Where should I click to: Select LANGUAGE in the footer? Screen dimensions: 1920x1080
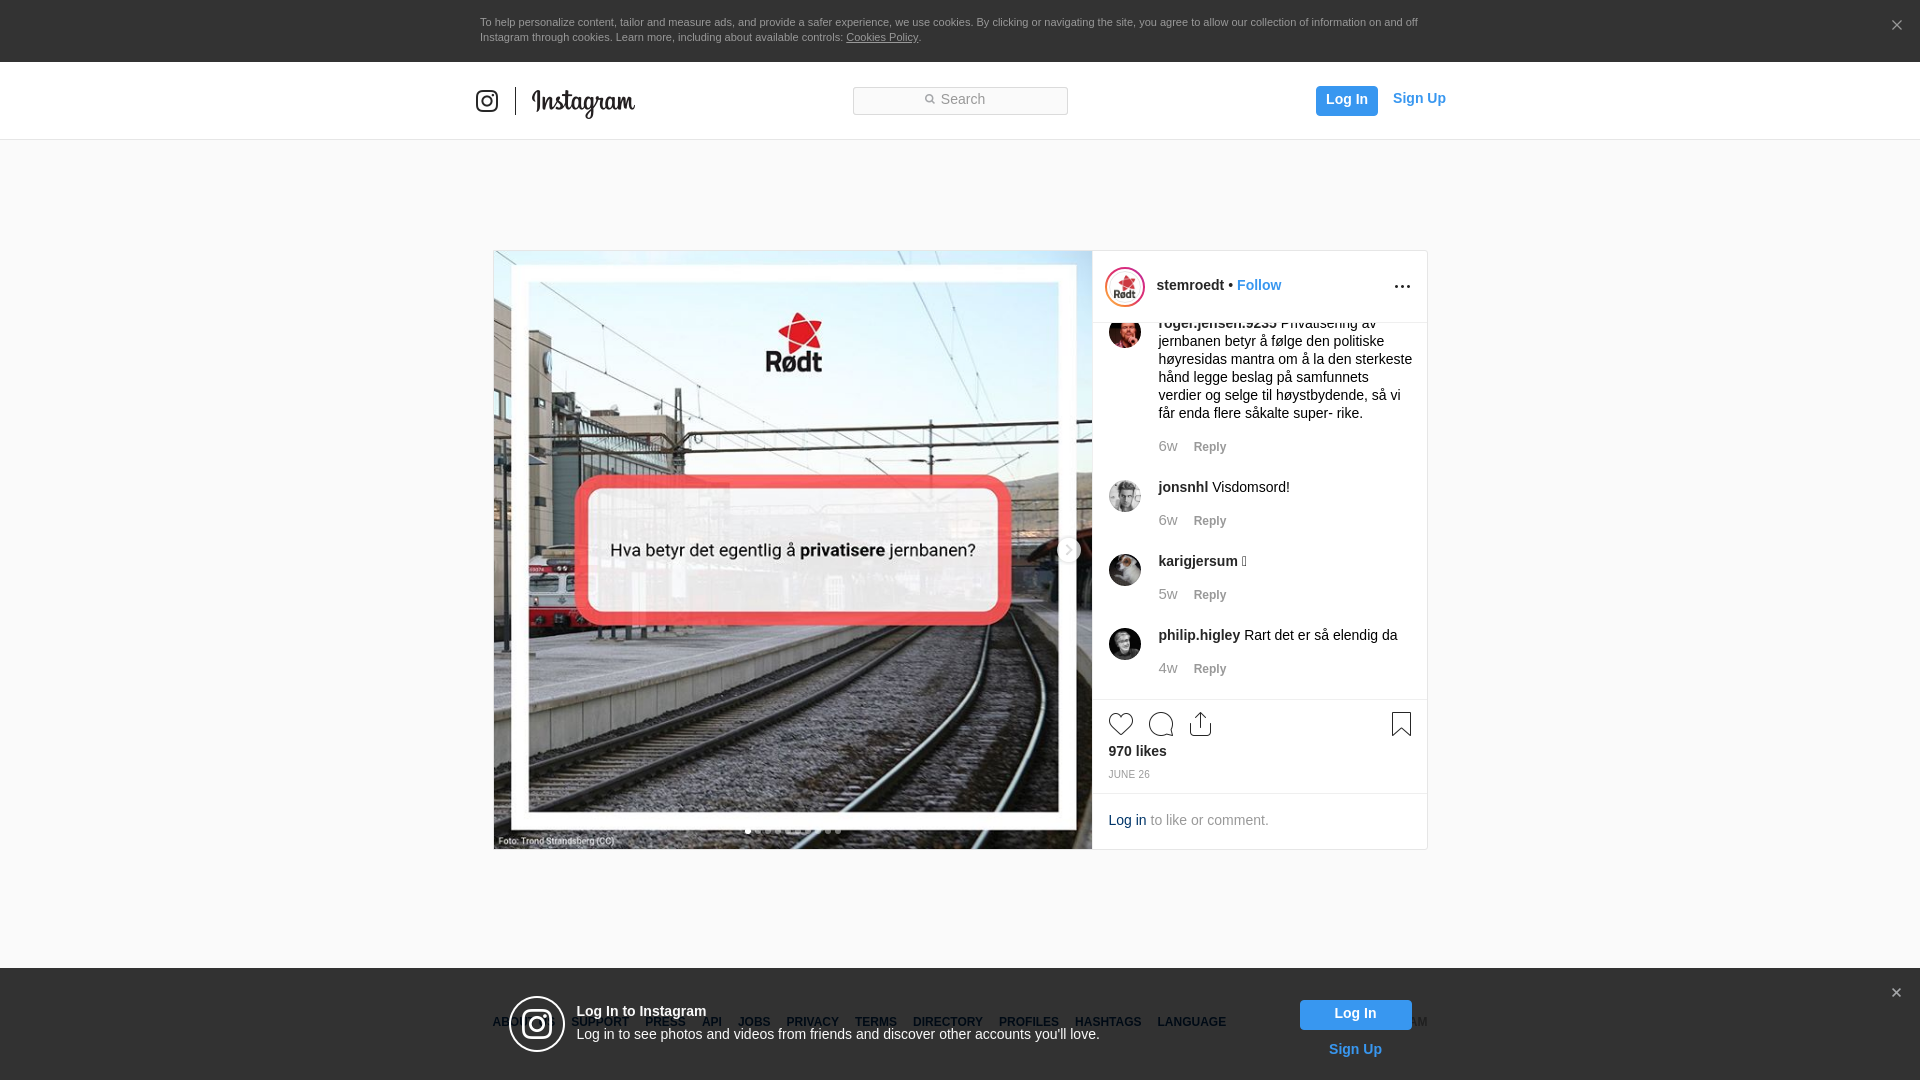(x=1191, y=1022)
